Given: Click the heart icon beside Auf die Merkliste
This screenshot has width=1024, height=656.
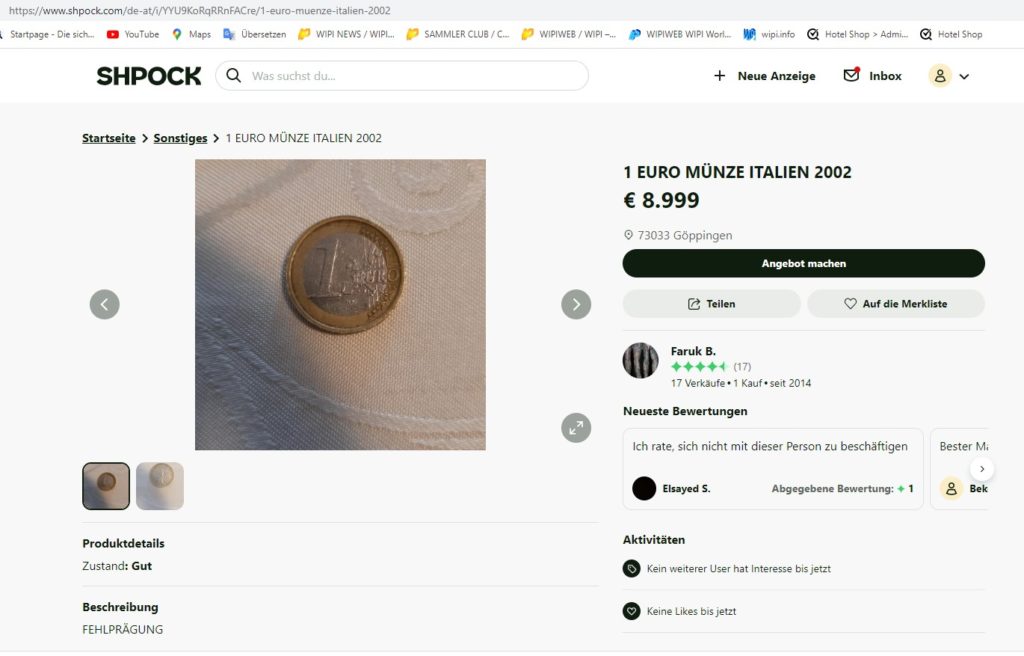Looking at the screenshot, I should (851, 302).
